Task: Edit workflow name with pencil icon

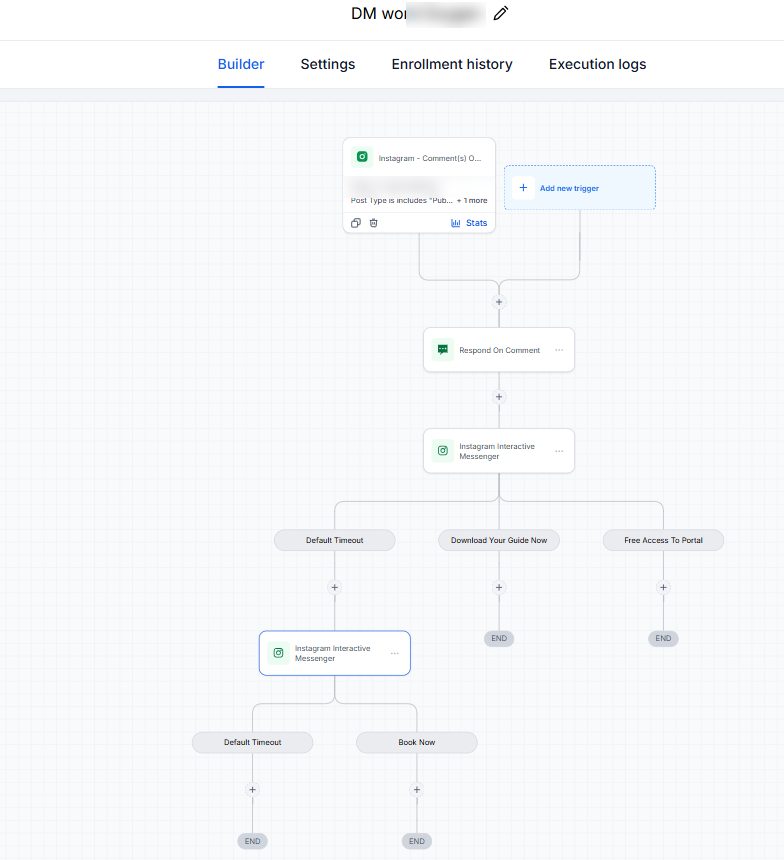Action: (x=500, y=13)
